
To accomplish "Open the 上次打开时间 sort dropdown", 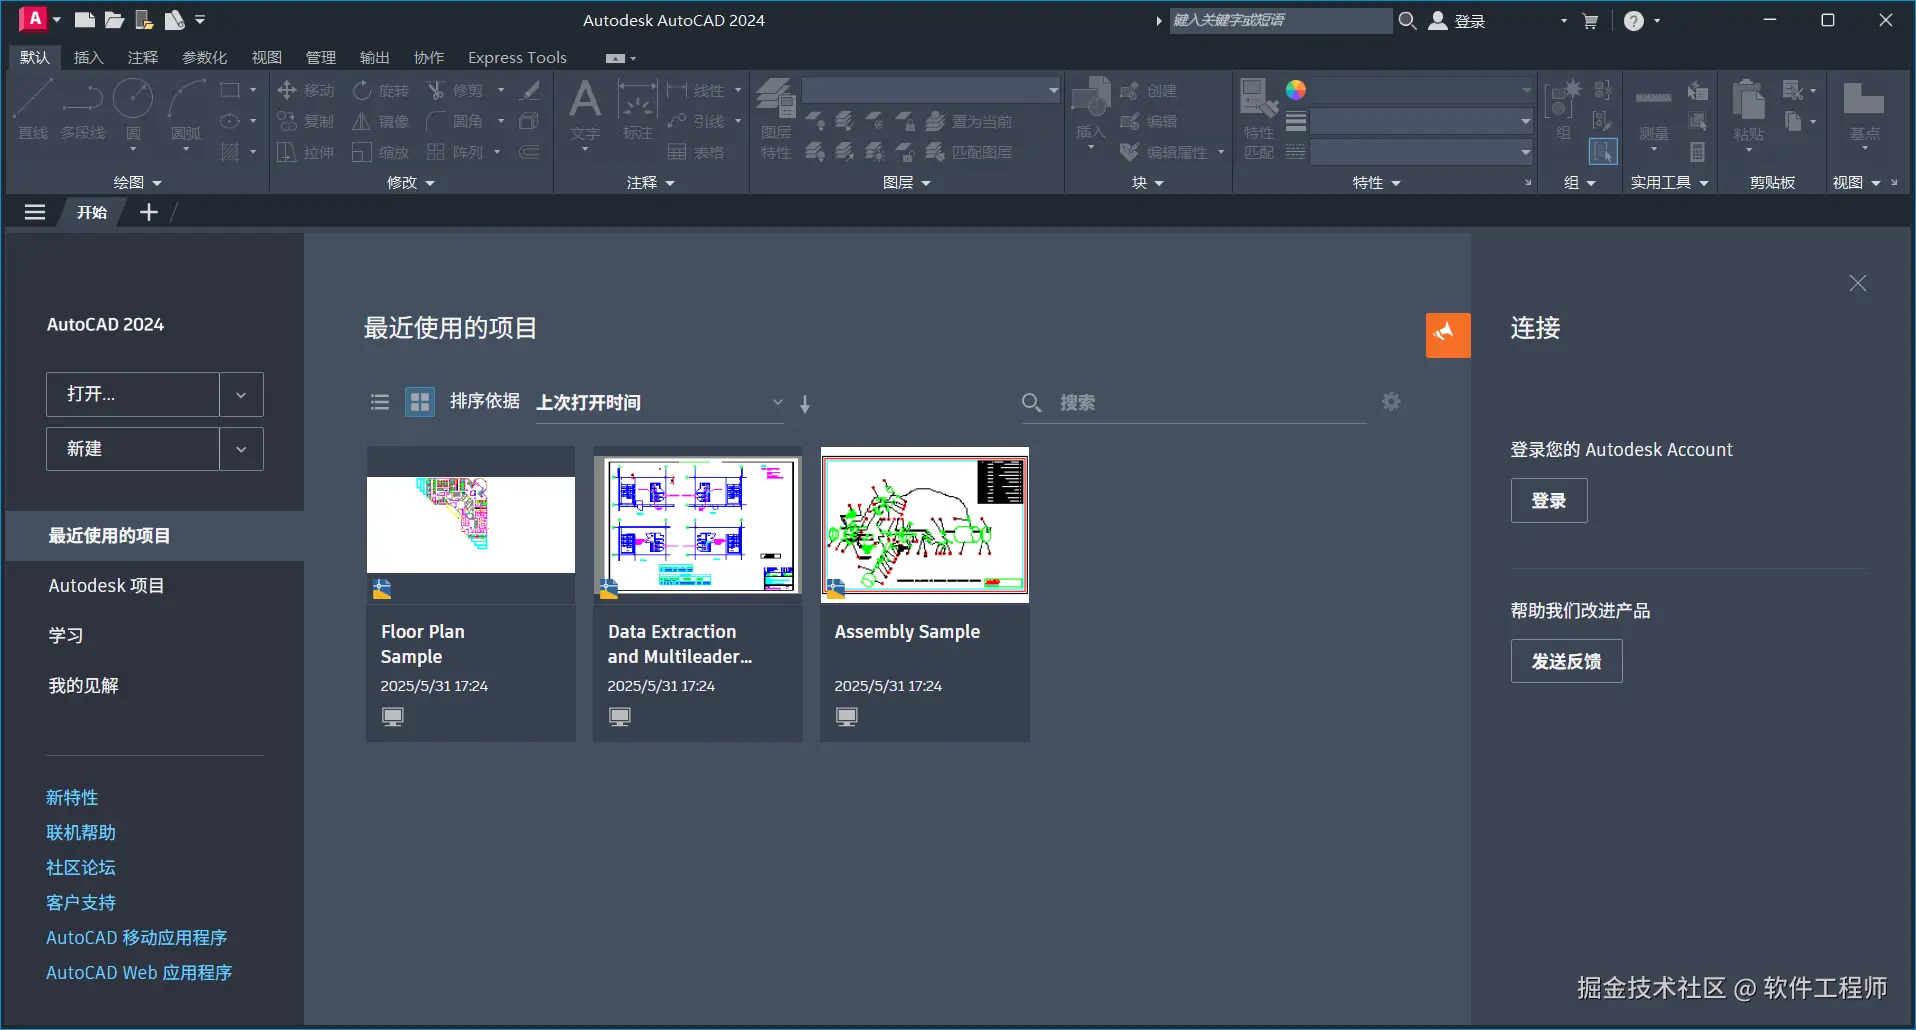I will [660, 403].
